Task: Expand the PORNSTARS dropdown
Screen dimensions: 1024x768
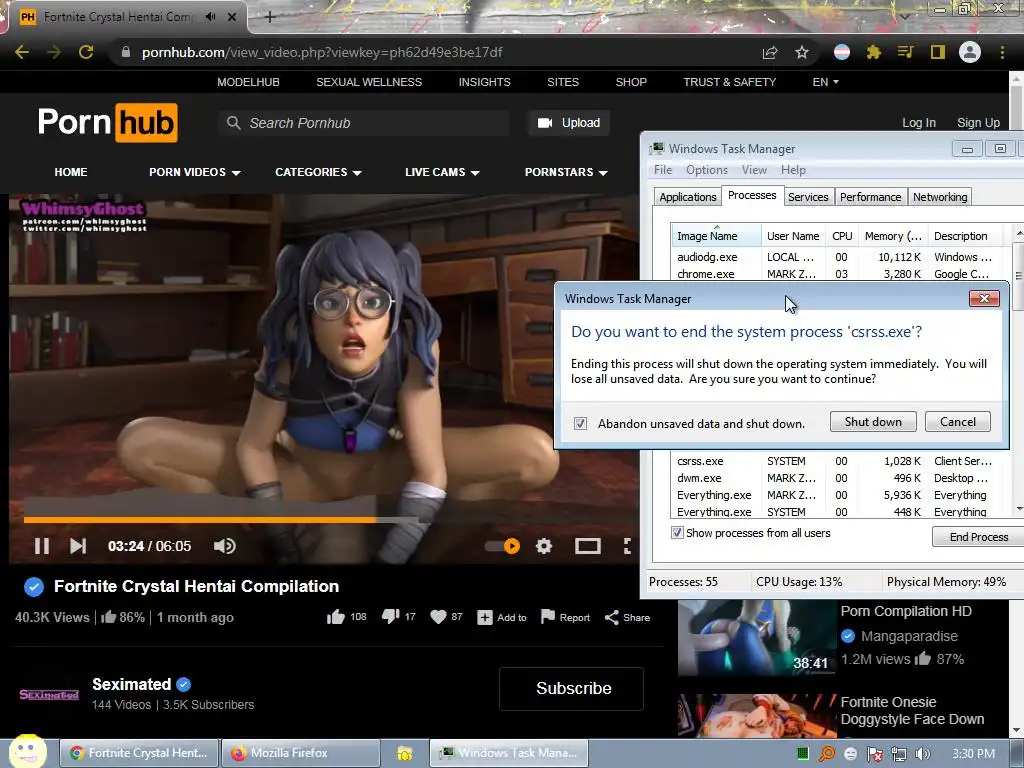Action: [566, 172]
